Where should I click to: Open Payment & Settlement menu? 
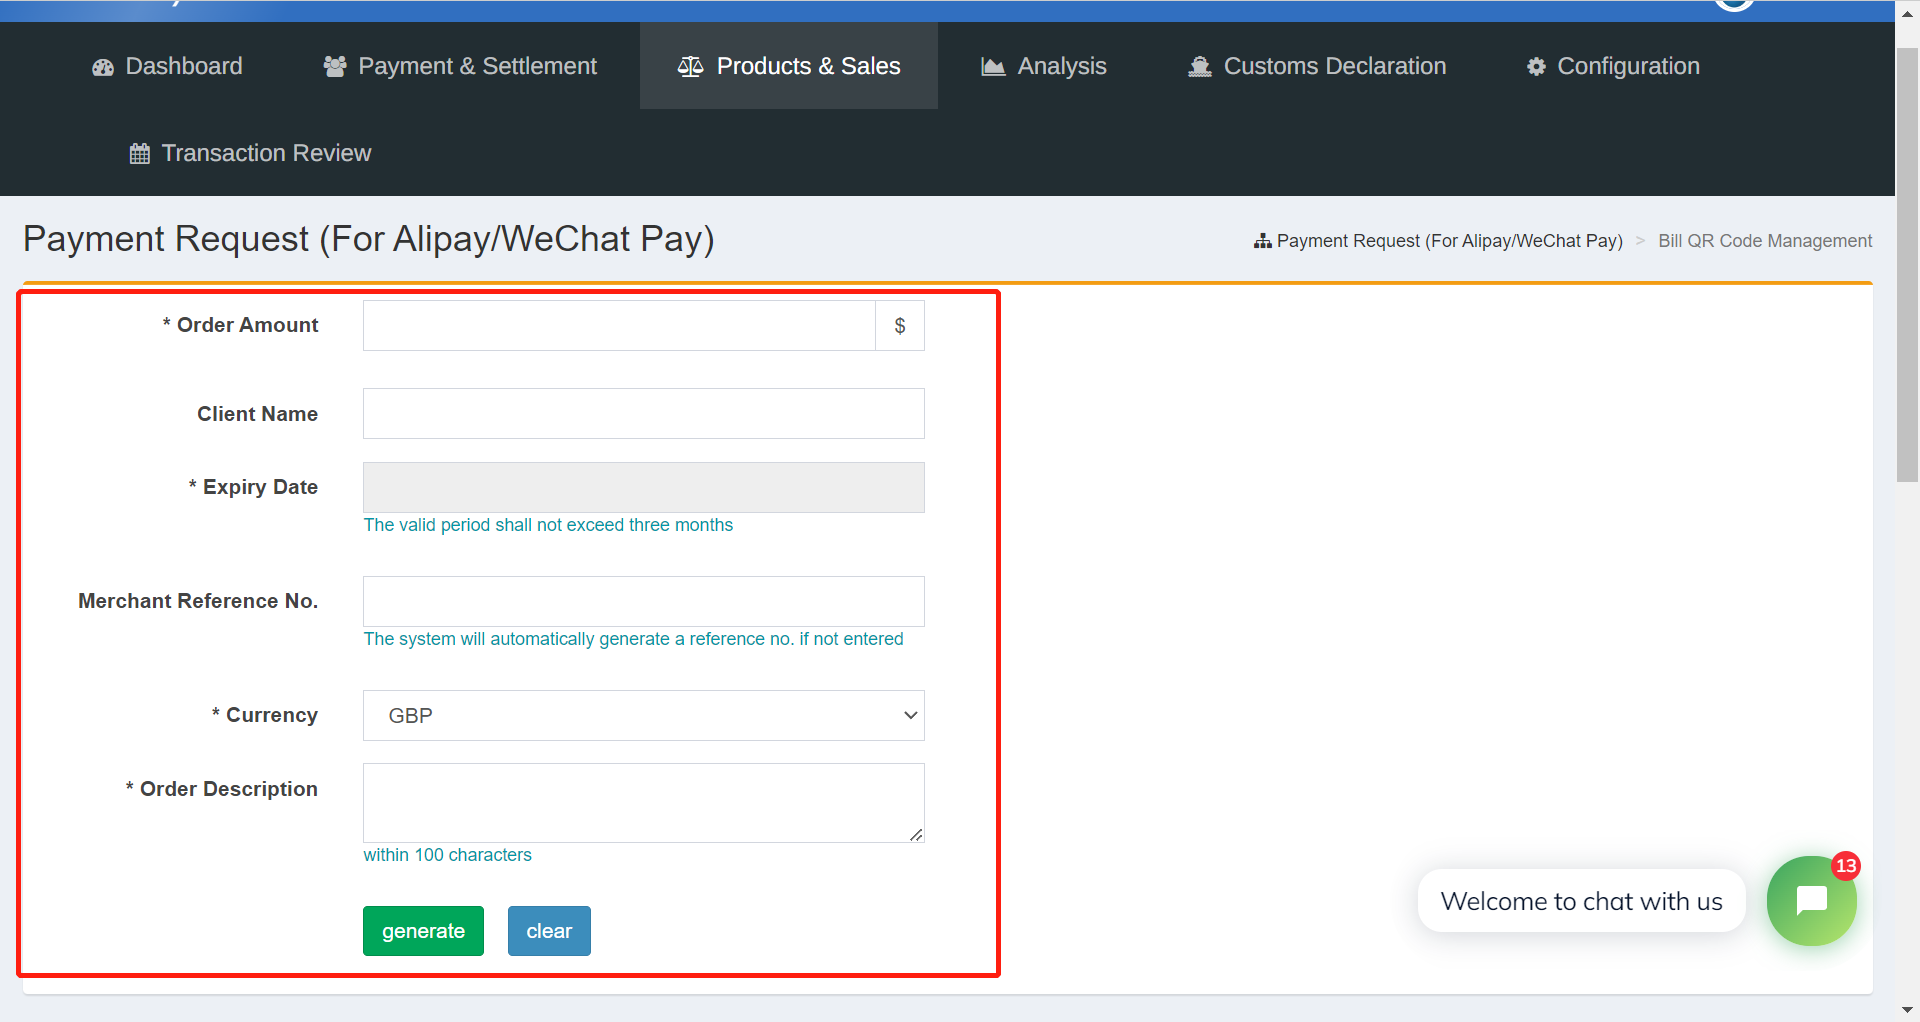click(460, 66)
